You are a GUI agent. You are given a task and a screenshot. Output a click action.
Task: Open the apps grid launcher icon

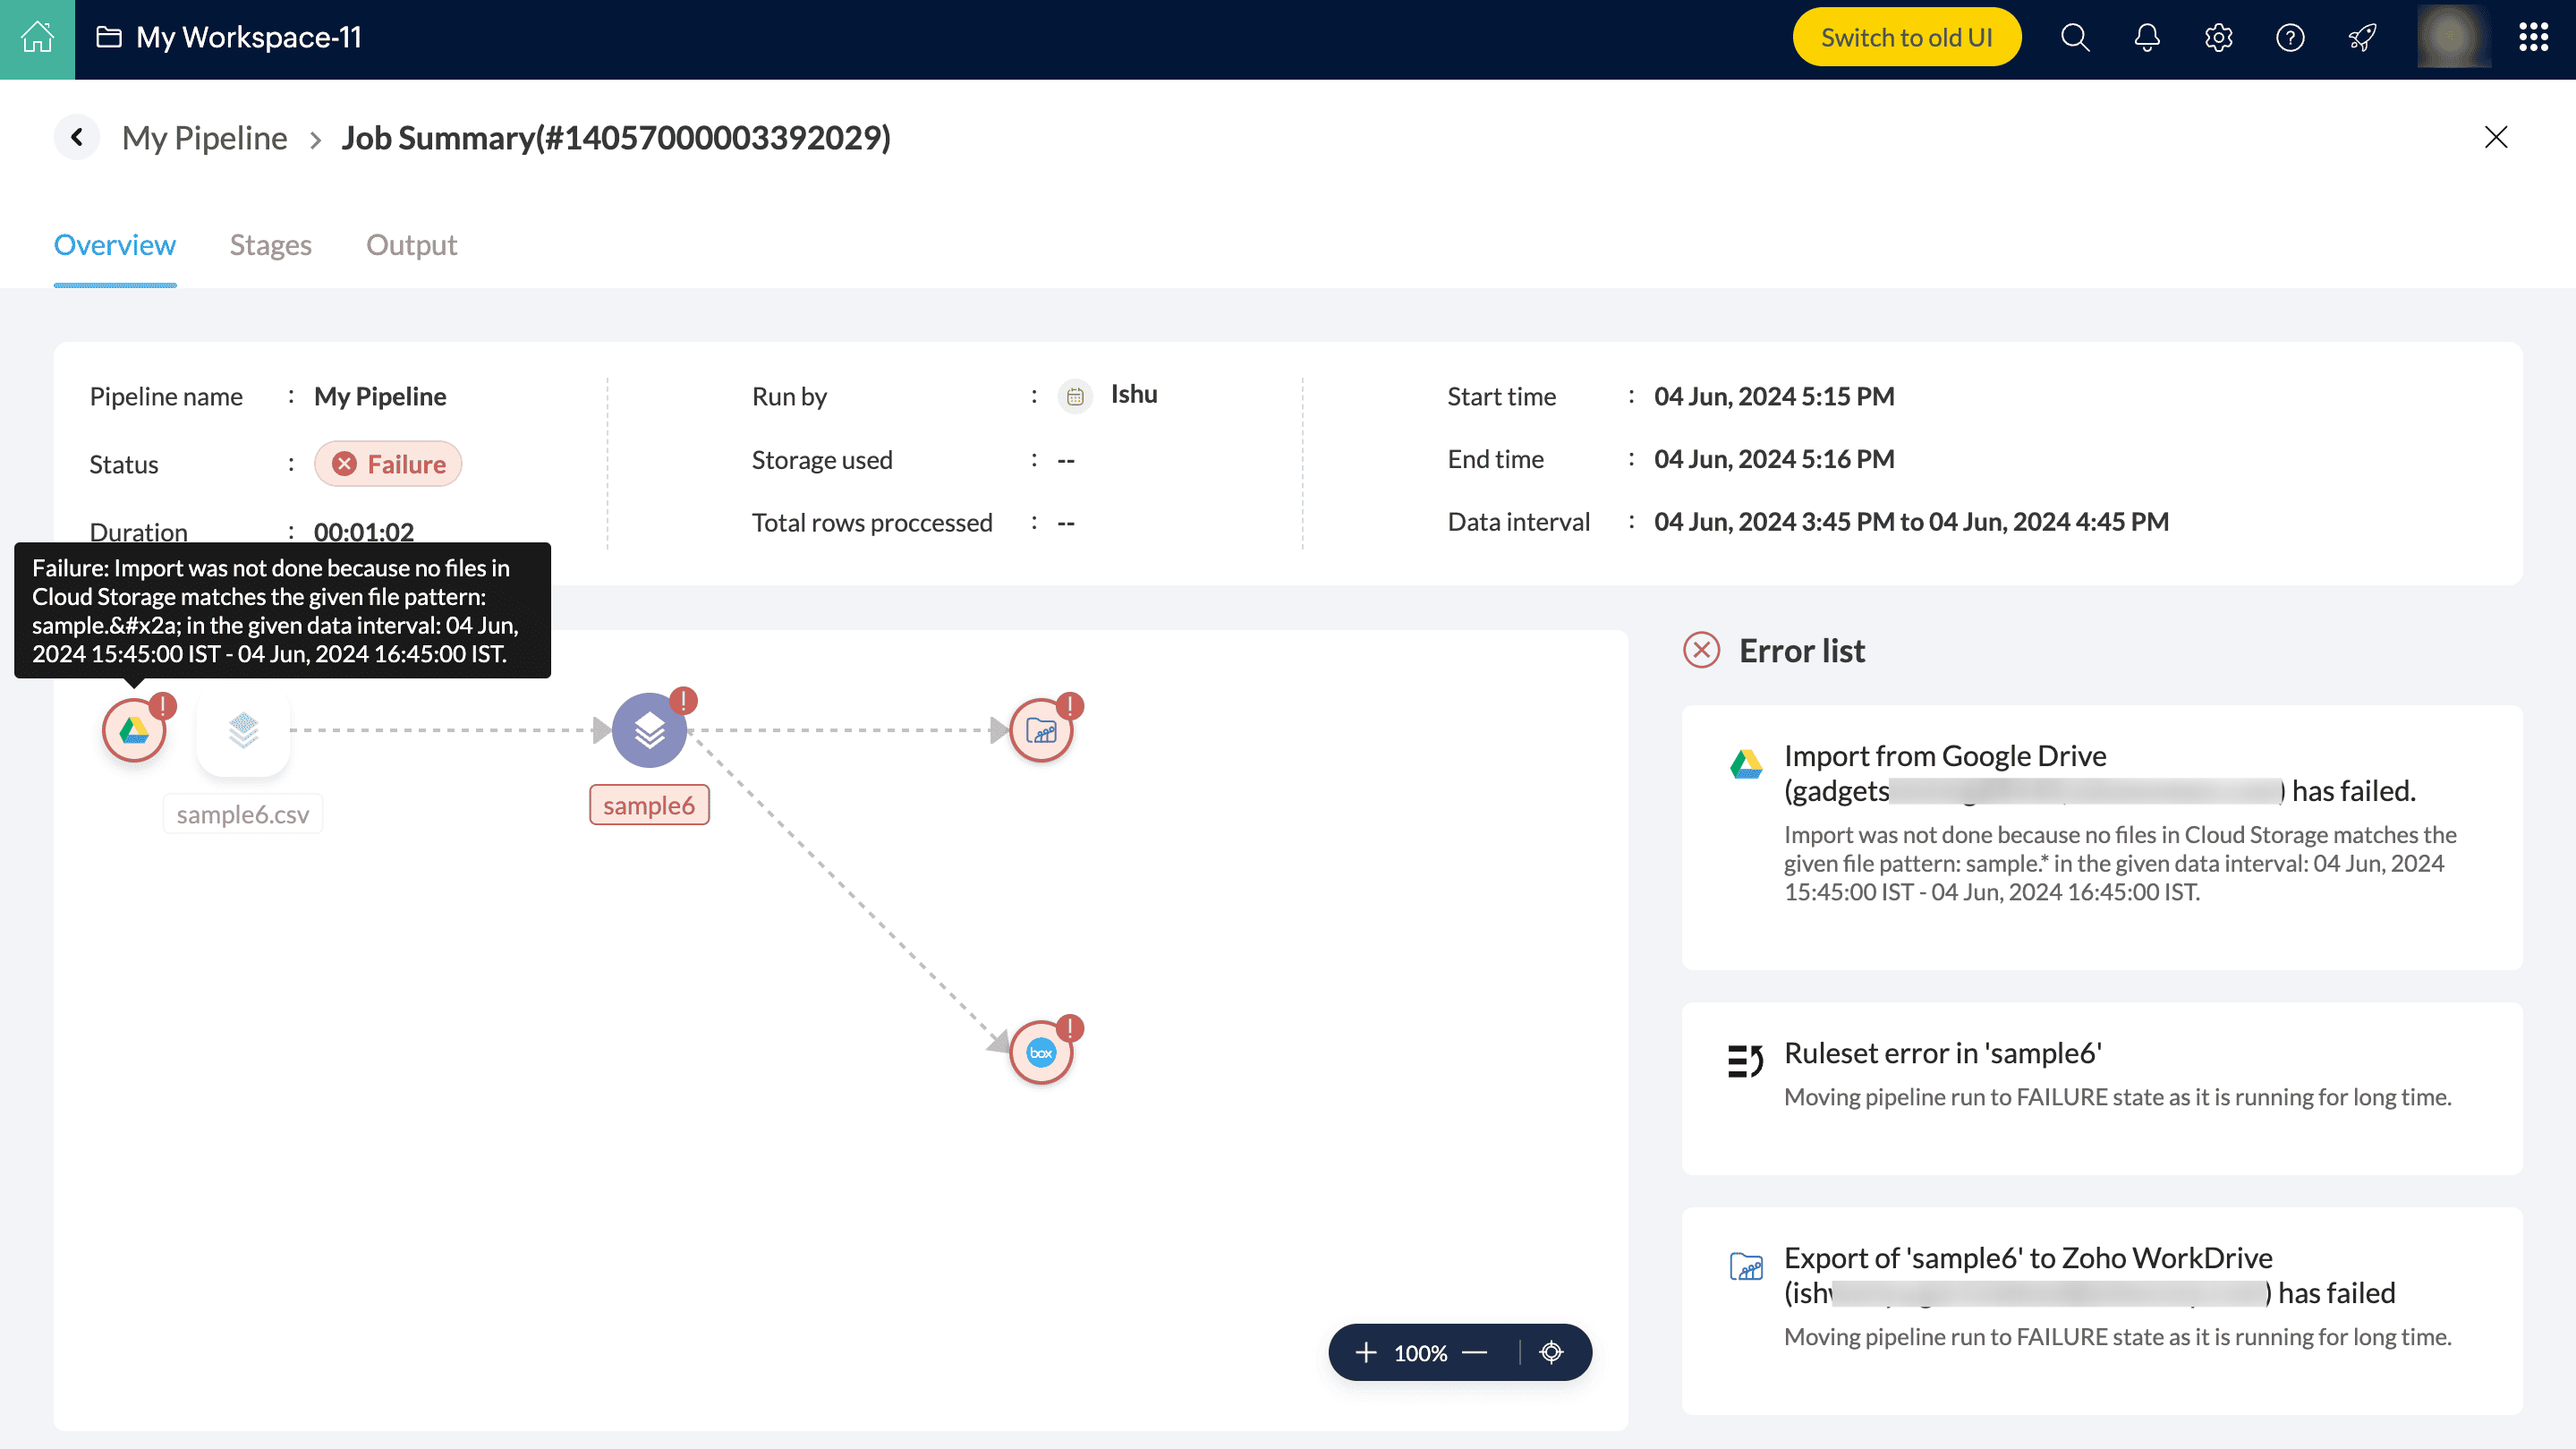click(2533, 38)
